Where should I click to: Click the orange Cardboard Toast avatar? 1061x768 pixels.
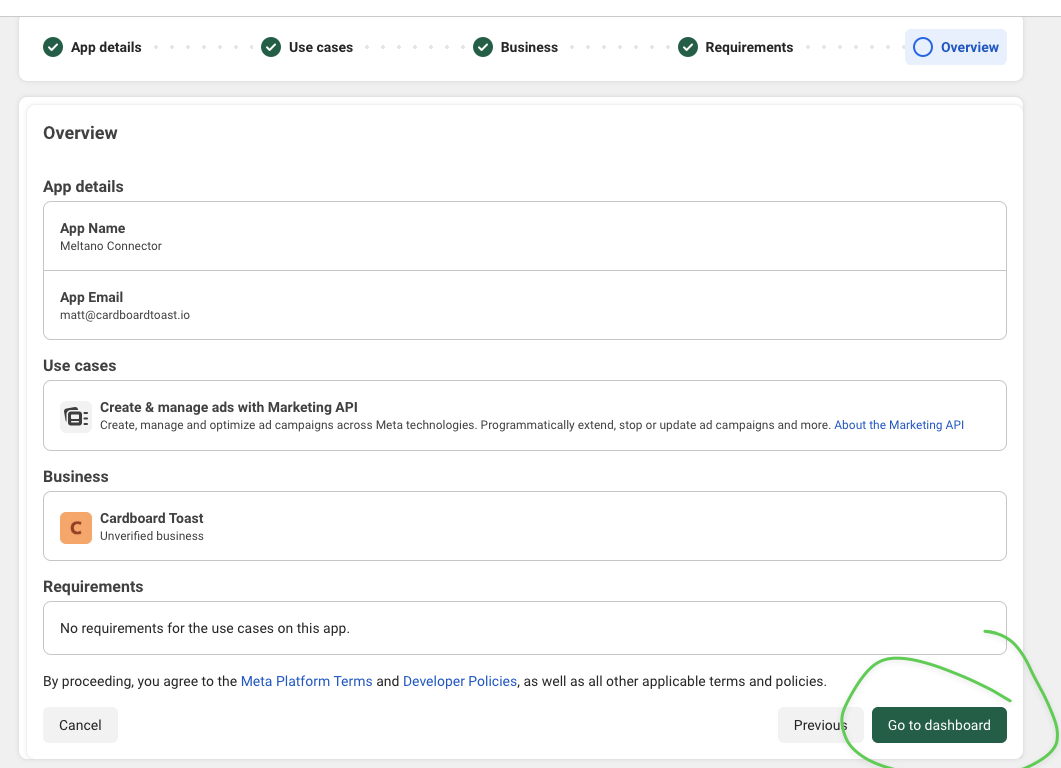(76, 527)
